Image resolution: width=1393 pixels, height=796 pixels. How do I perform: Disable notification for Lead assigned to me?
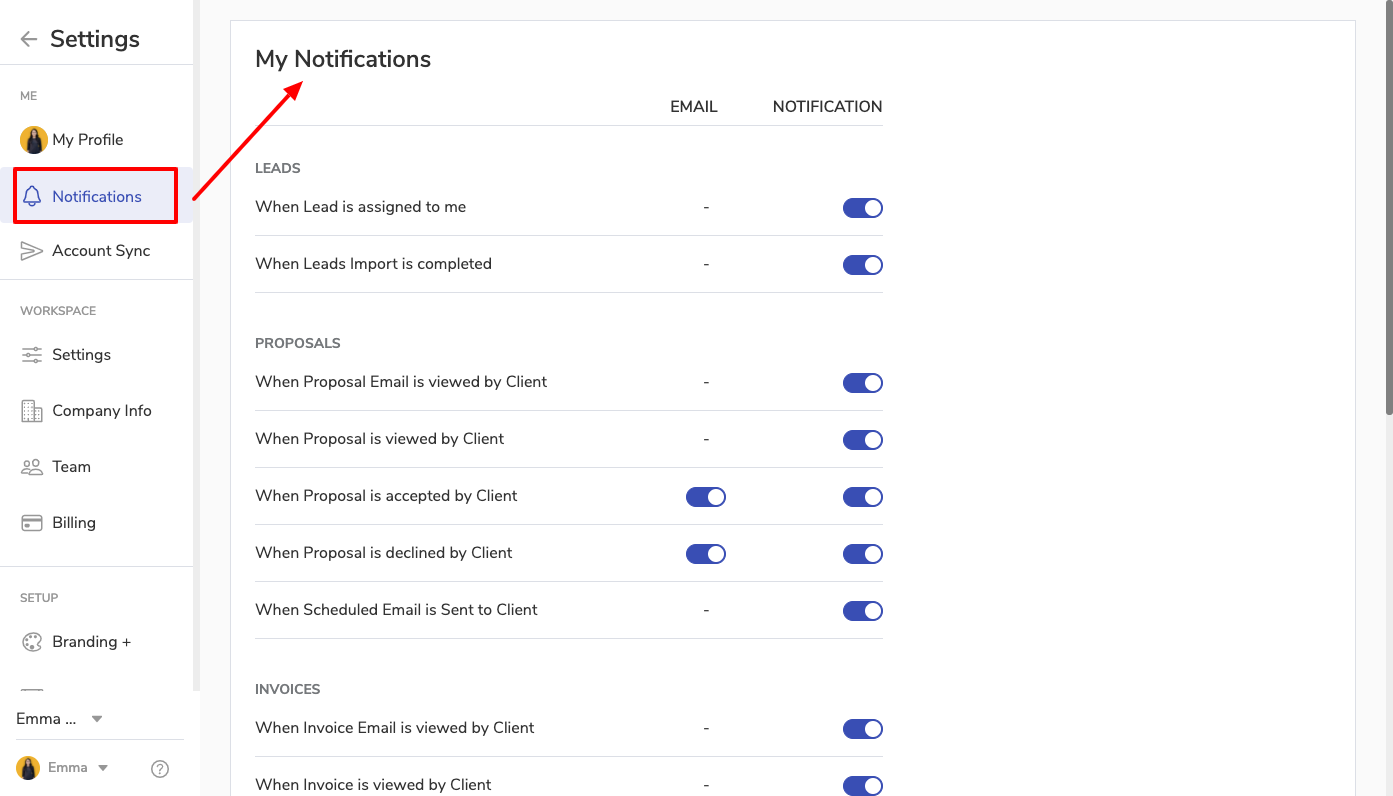tap(862, 208)
